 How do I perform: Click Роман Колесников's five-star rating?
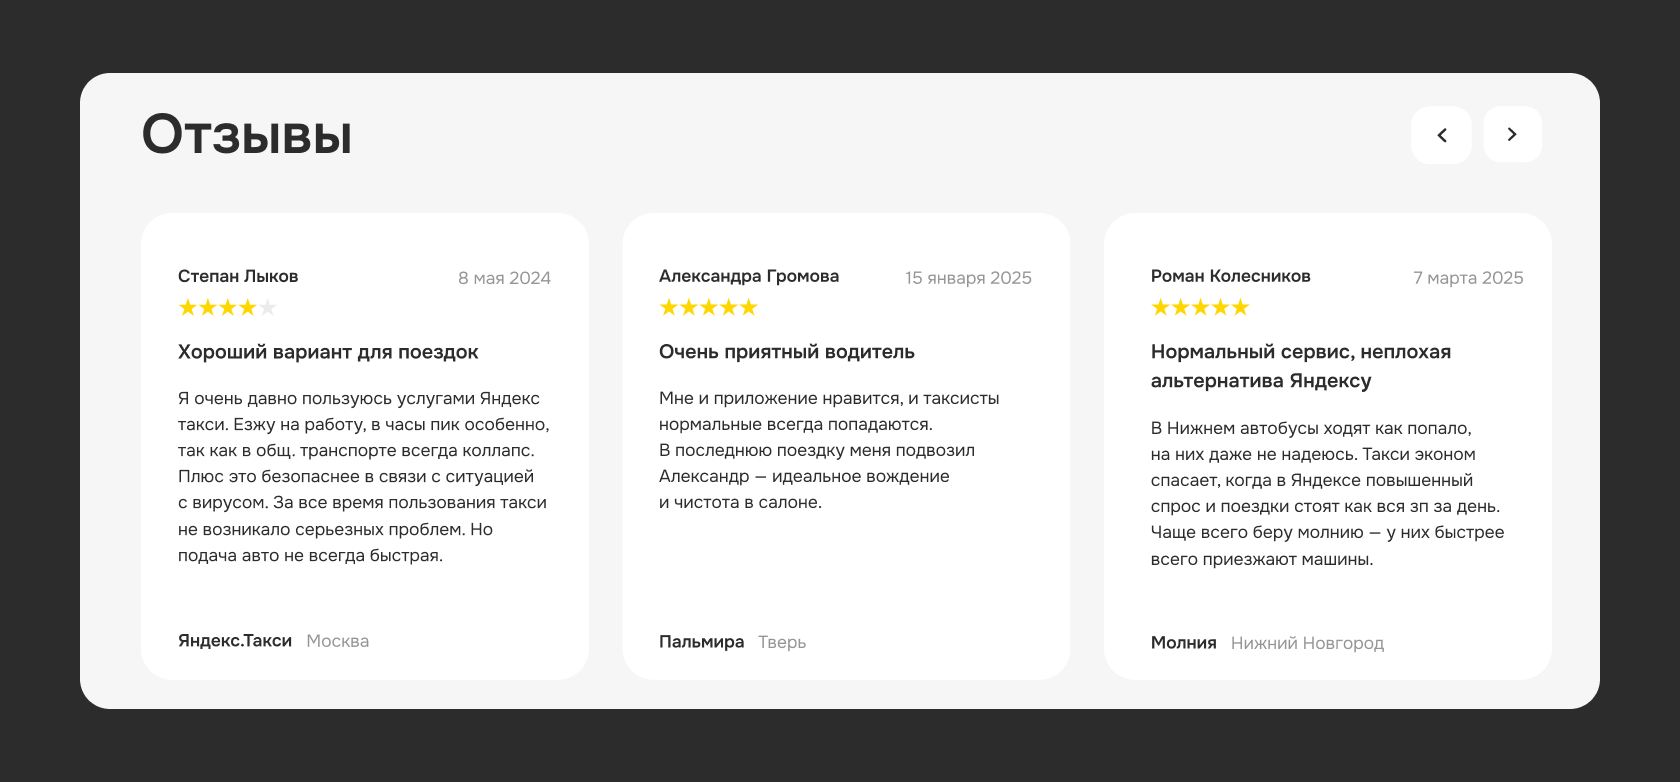click(1200, 308)
